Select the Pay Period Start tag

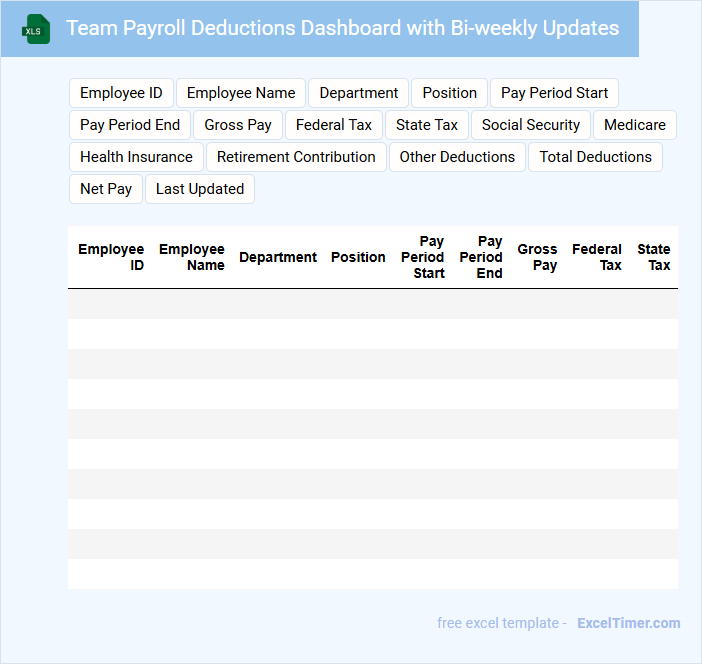click(x=554, y=93)
